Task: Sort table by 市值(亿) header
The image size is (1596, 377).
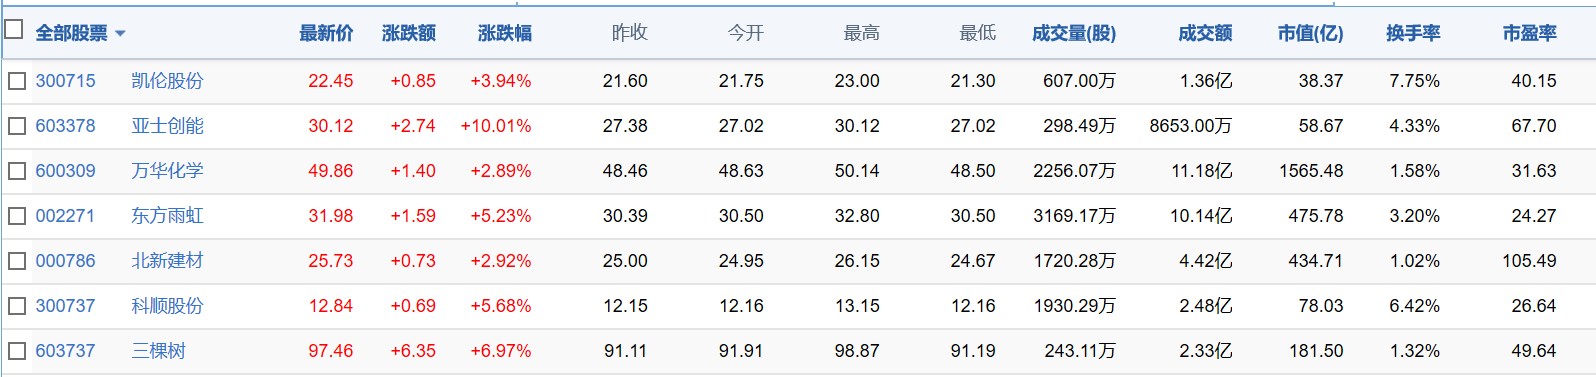Action: pyautogui.click(x=1311, y=33)
